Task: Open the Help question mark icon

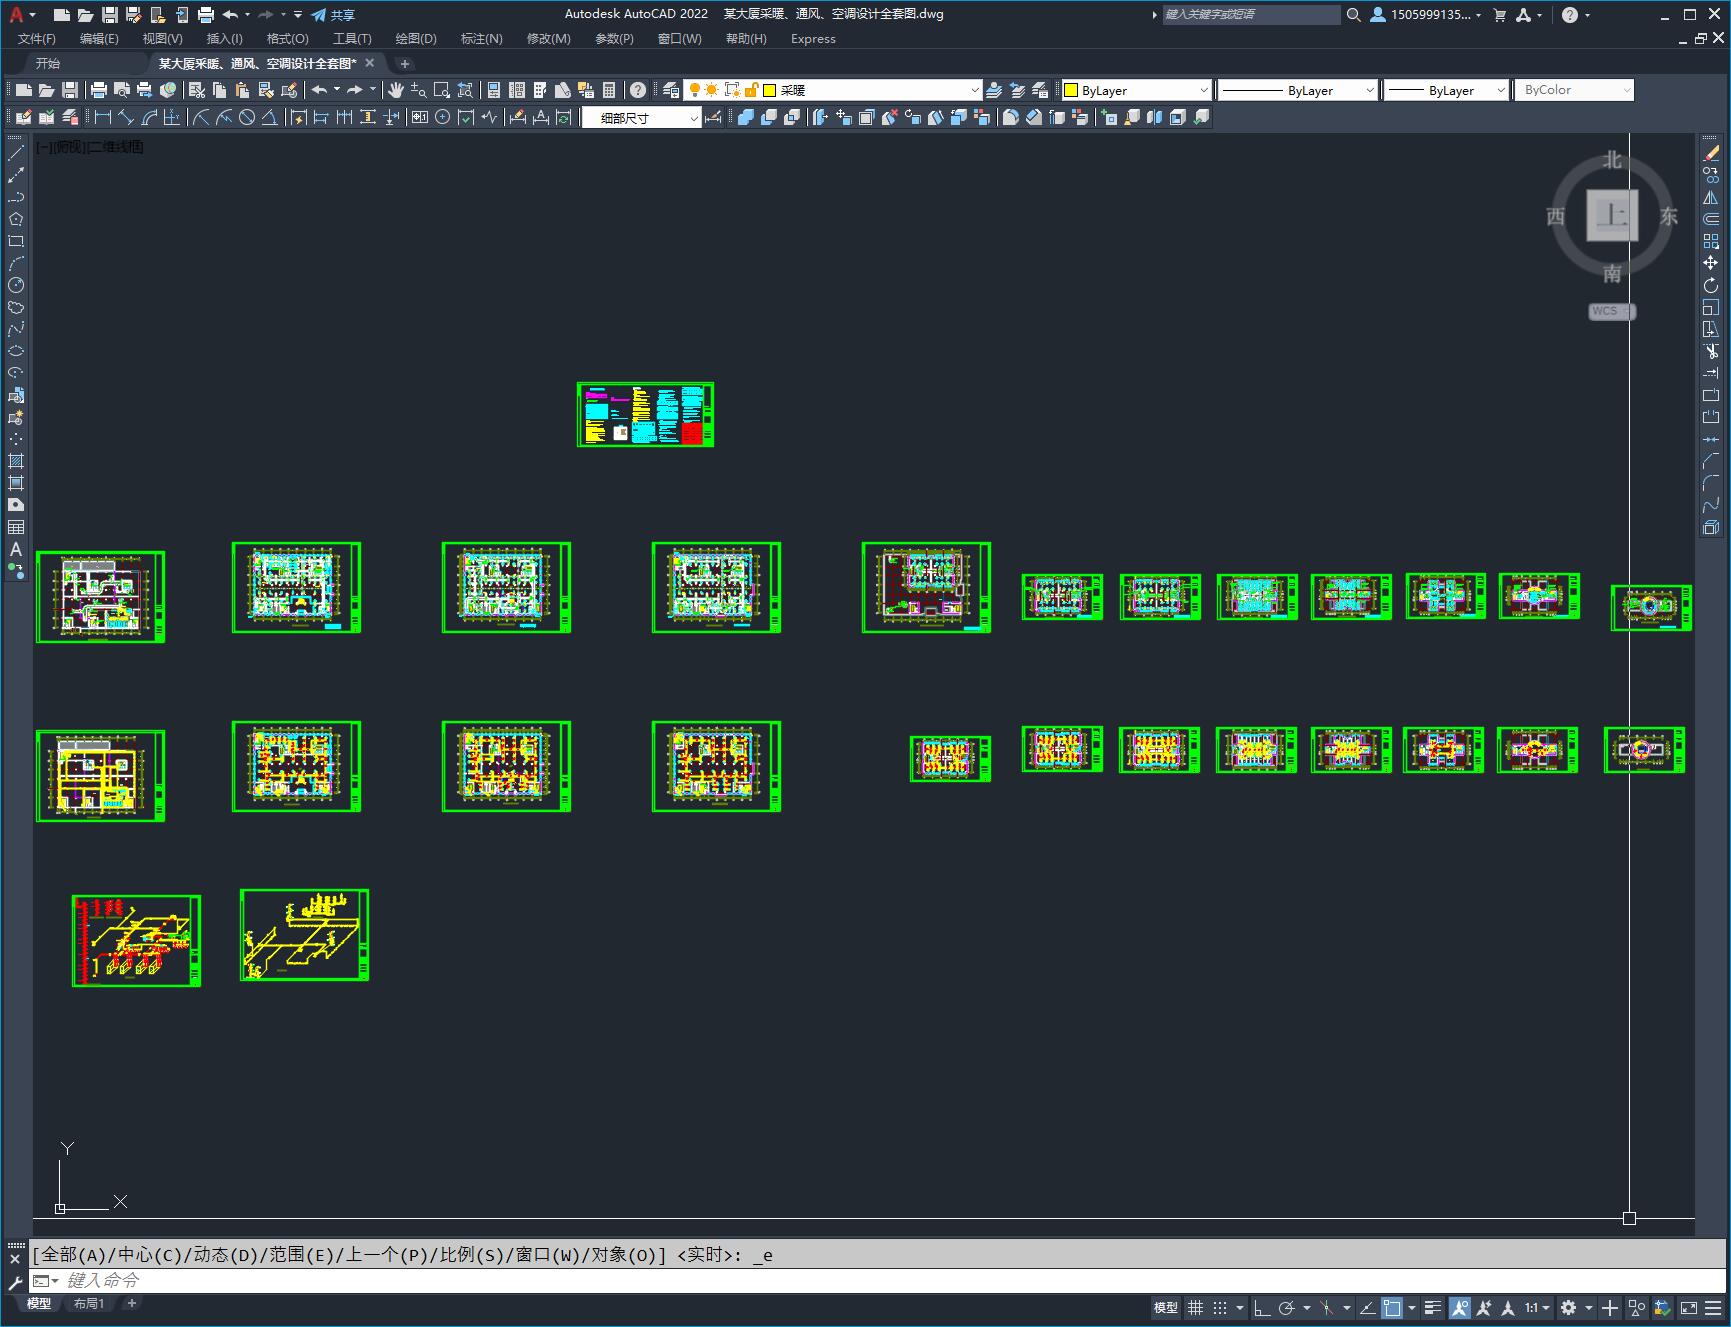Action: (638, 90)
